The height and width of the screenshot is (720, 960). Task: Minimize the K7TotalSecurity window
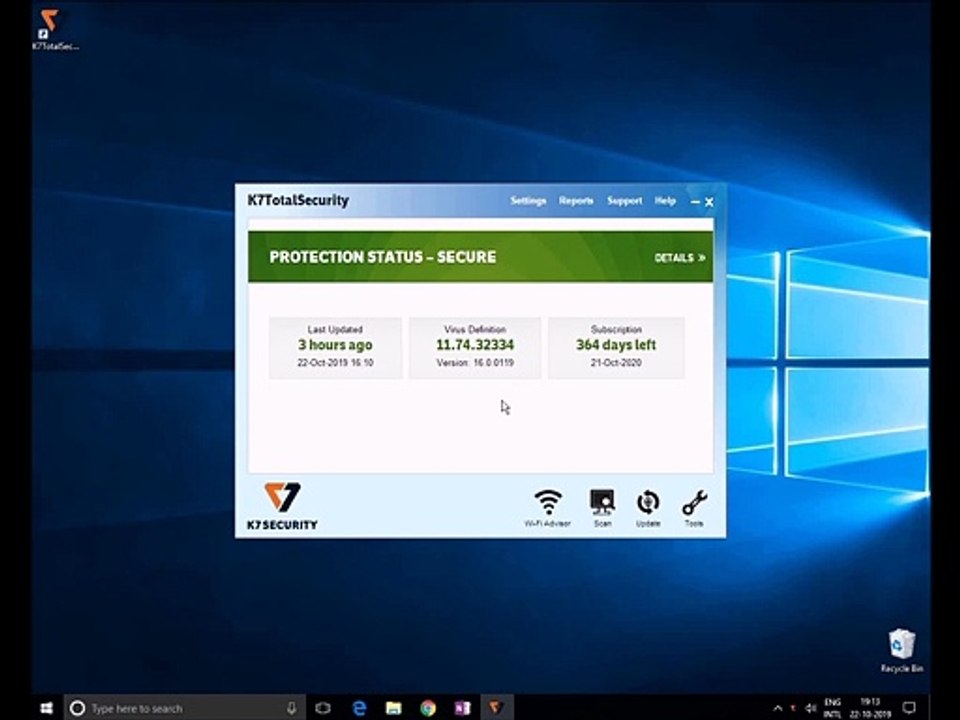[695, 201]
